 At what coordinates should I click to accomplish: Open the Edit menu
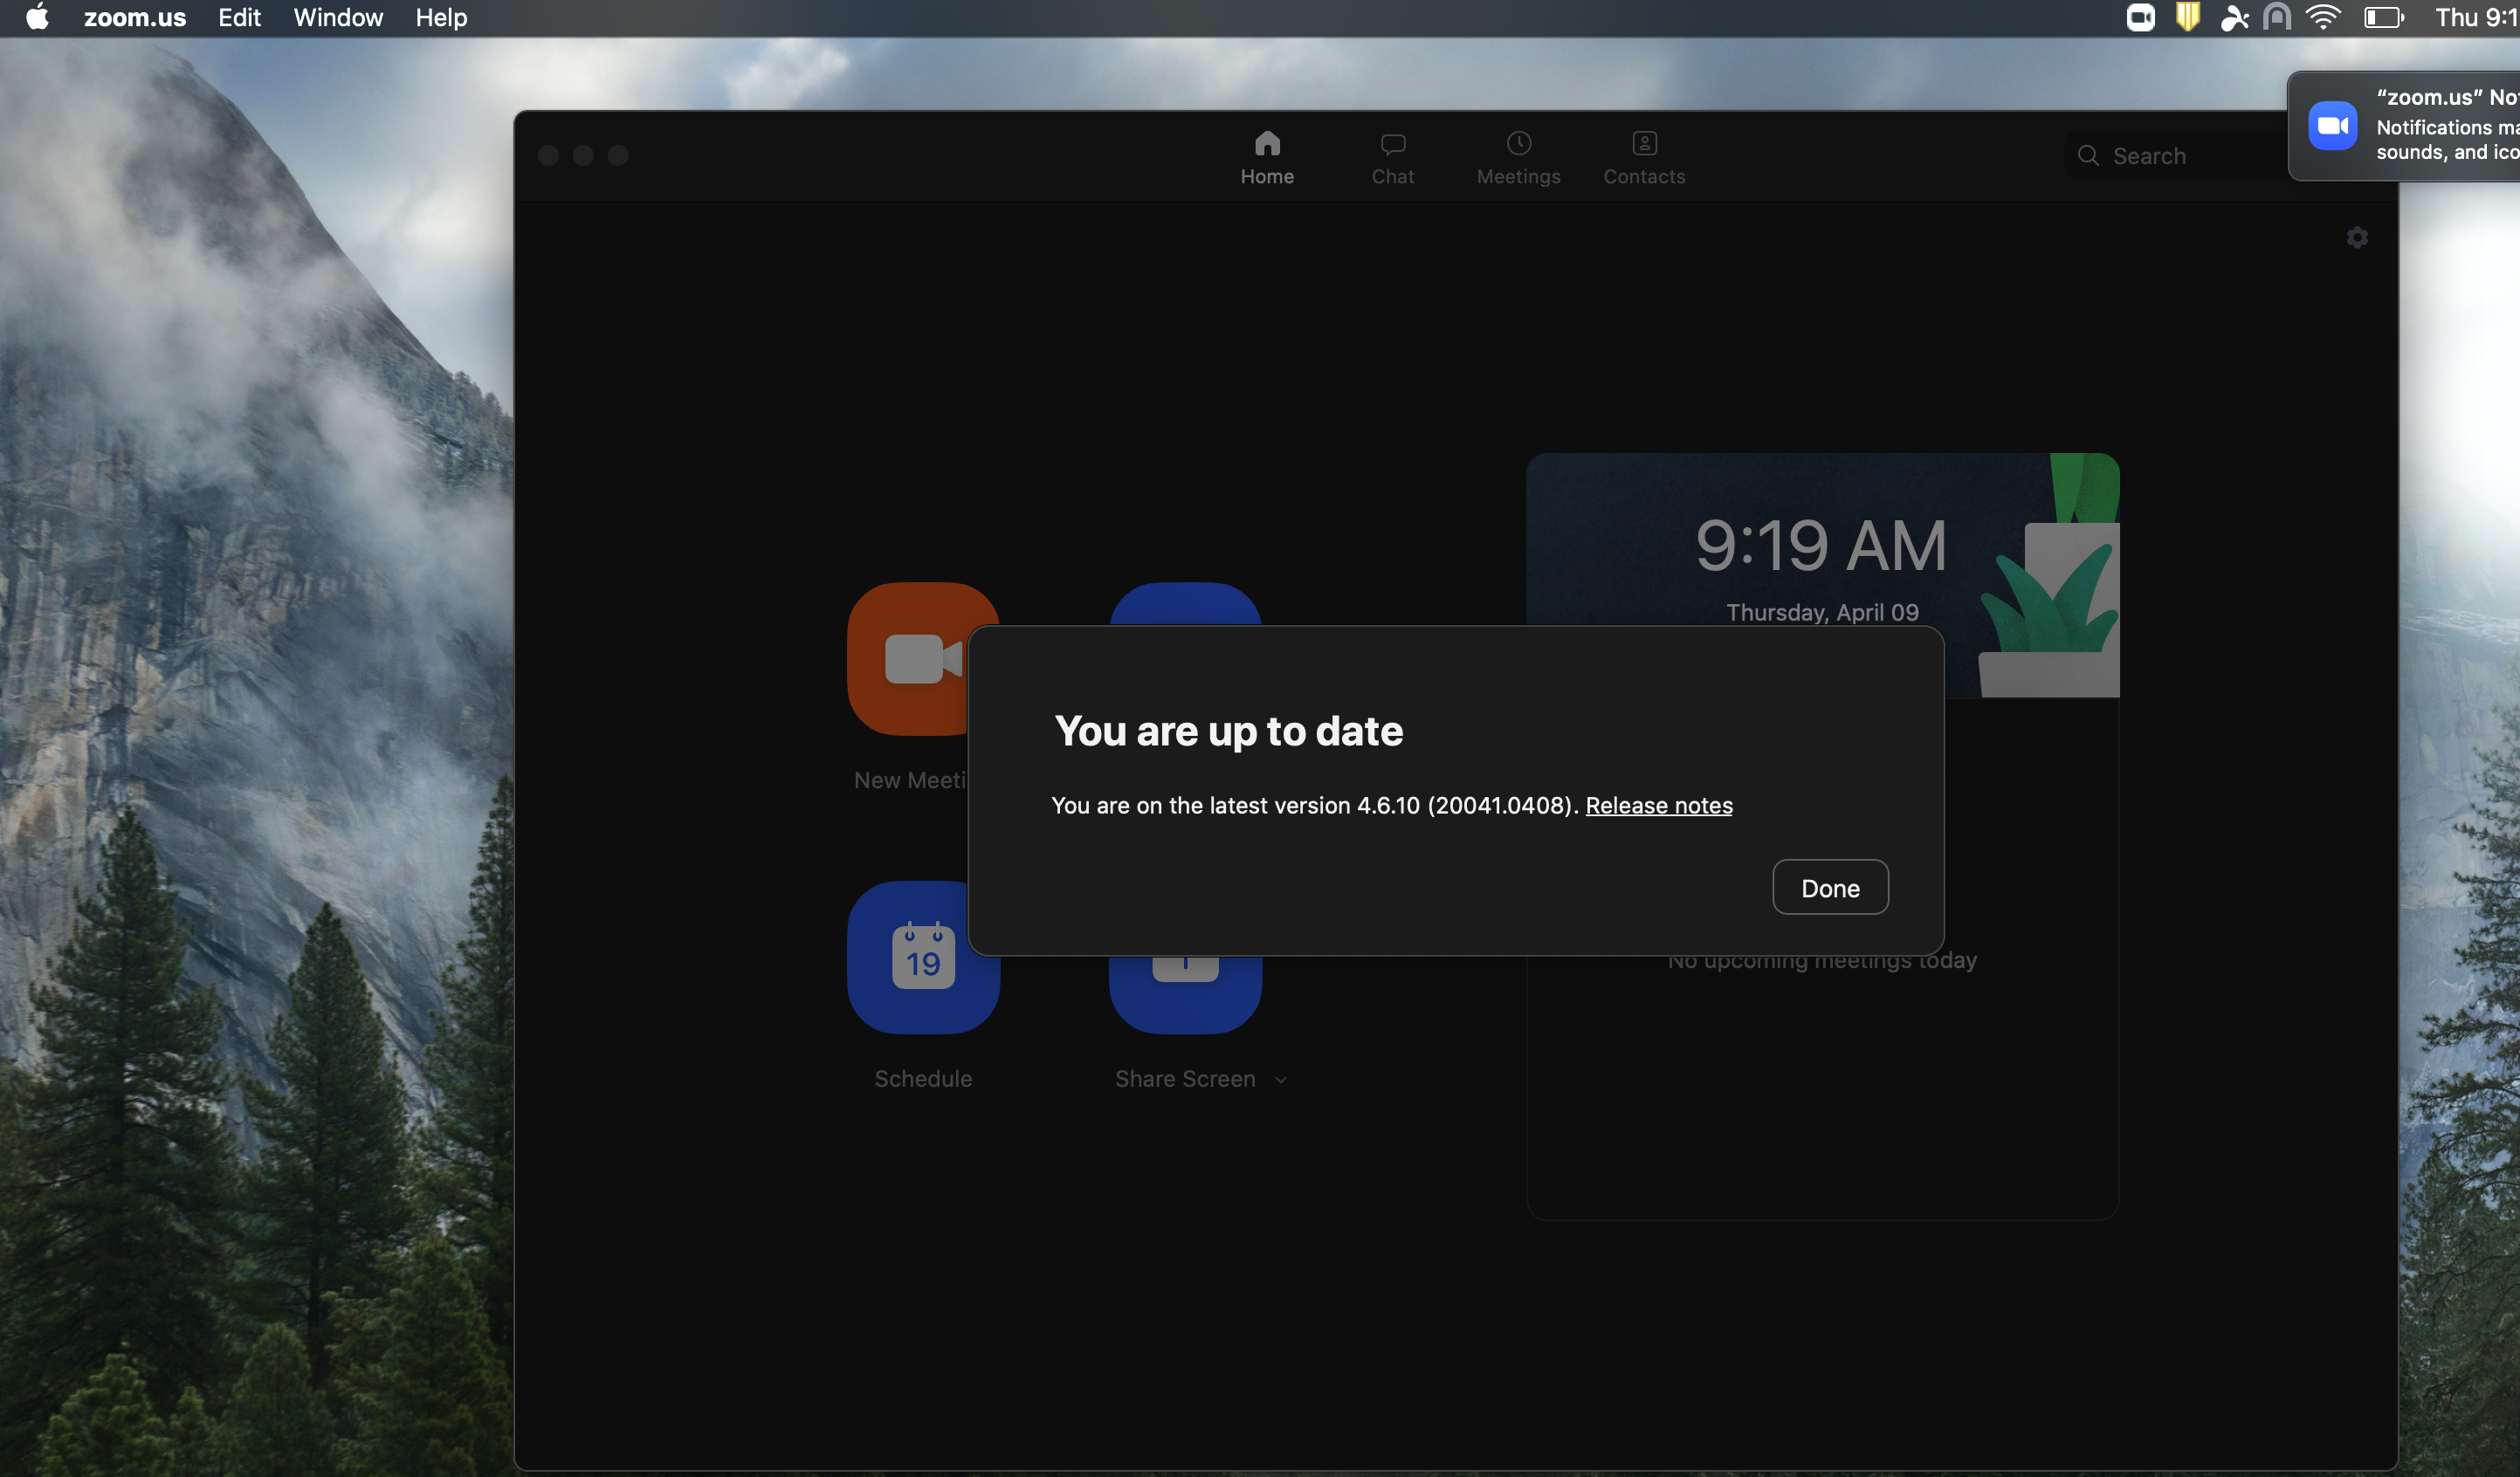[x=239, y=18]
